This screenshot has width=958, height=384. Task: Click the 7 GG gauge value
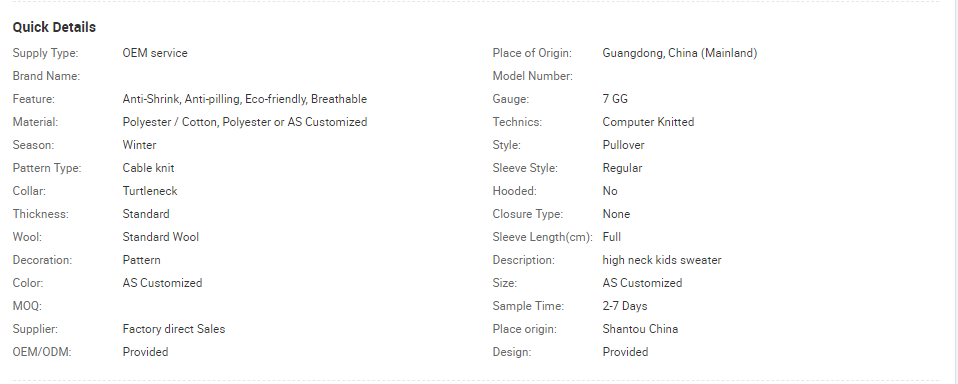[x=615, y=99]
